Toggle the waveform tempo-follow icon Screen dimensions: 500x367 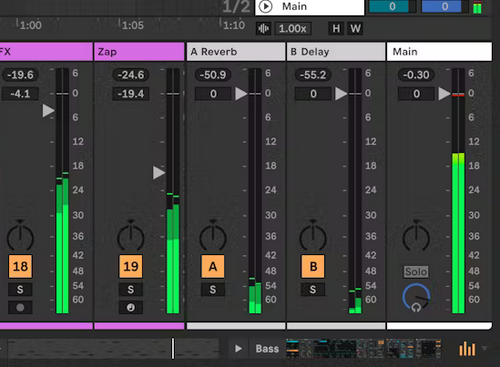click(x=263, y=29)
